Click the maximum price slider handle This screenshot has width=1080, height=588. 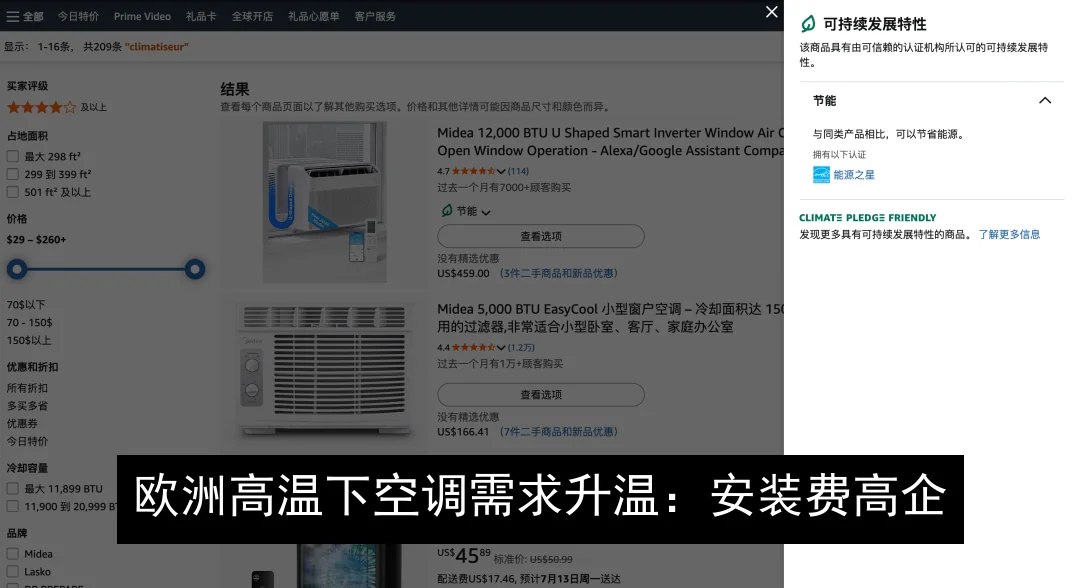195,269
